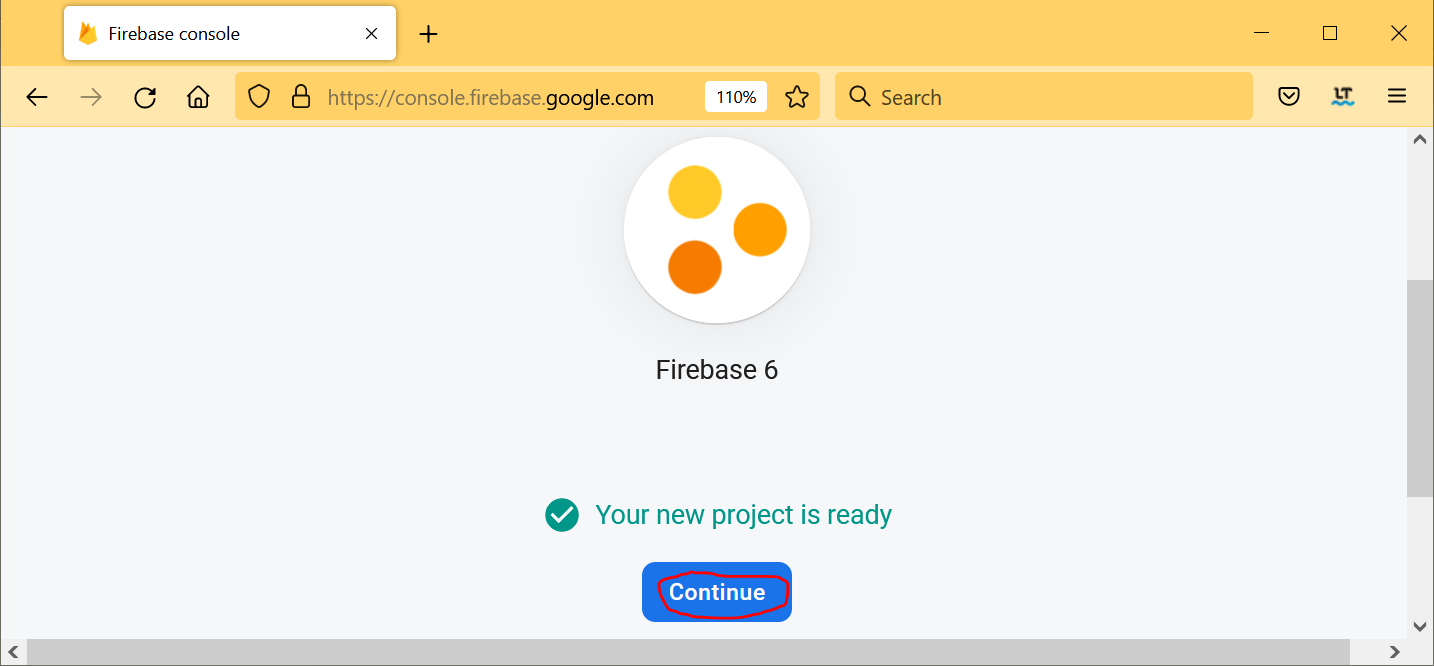Click the vertical scrollbar up arrow
The image size is (1434, 666).
click(1420, 141)
